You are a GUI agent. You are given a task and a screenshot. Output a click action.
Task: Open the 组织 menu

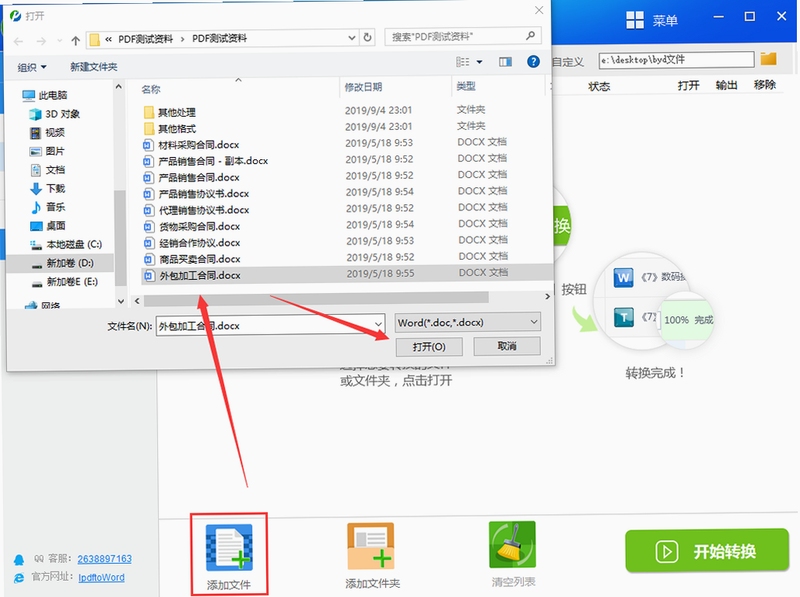tap(32, 67)
